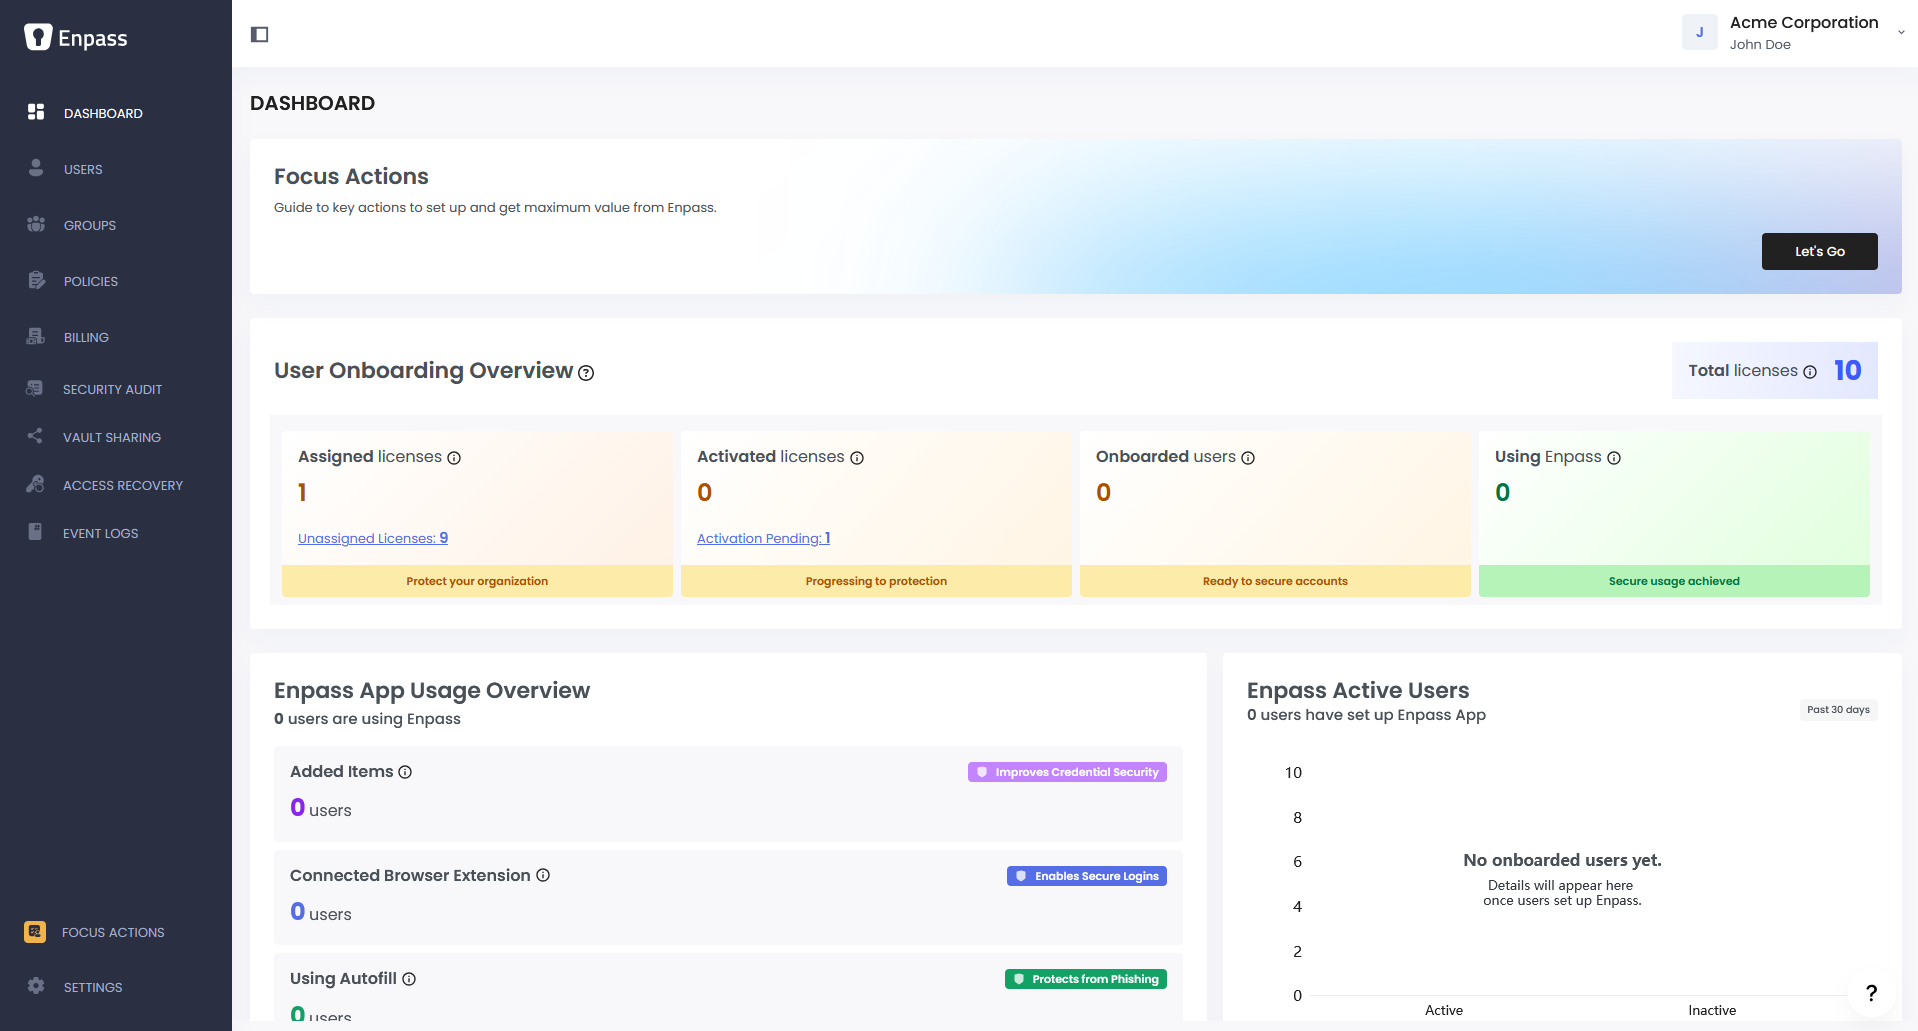Expand the Acme Corporation account dropdown arrow
This screenshot has height=1031, width=1918.
1901,32
